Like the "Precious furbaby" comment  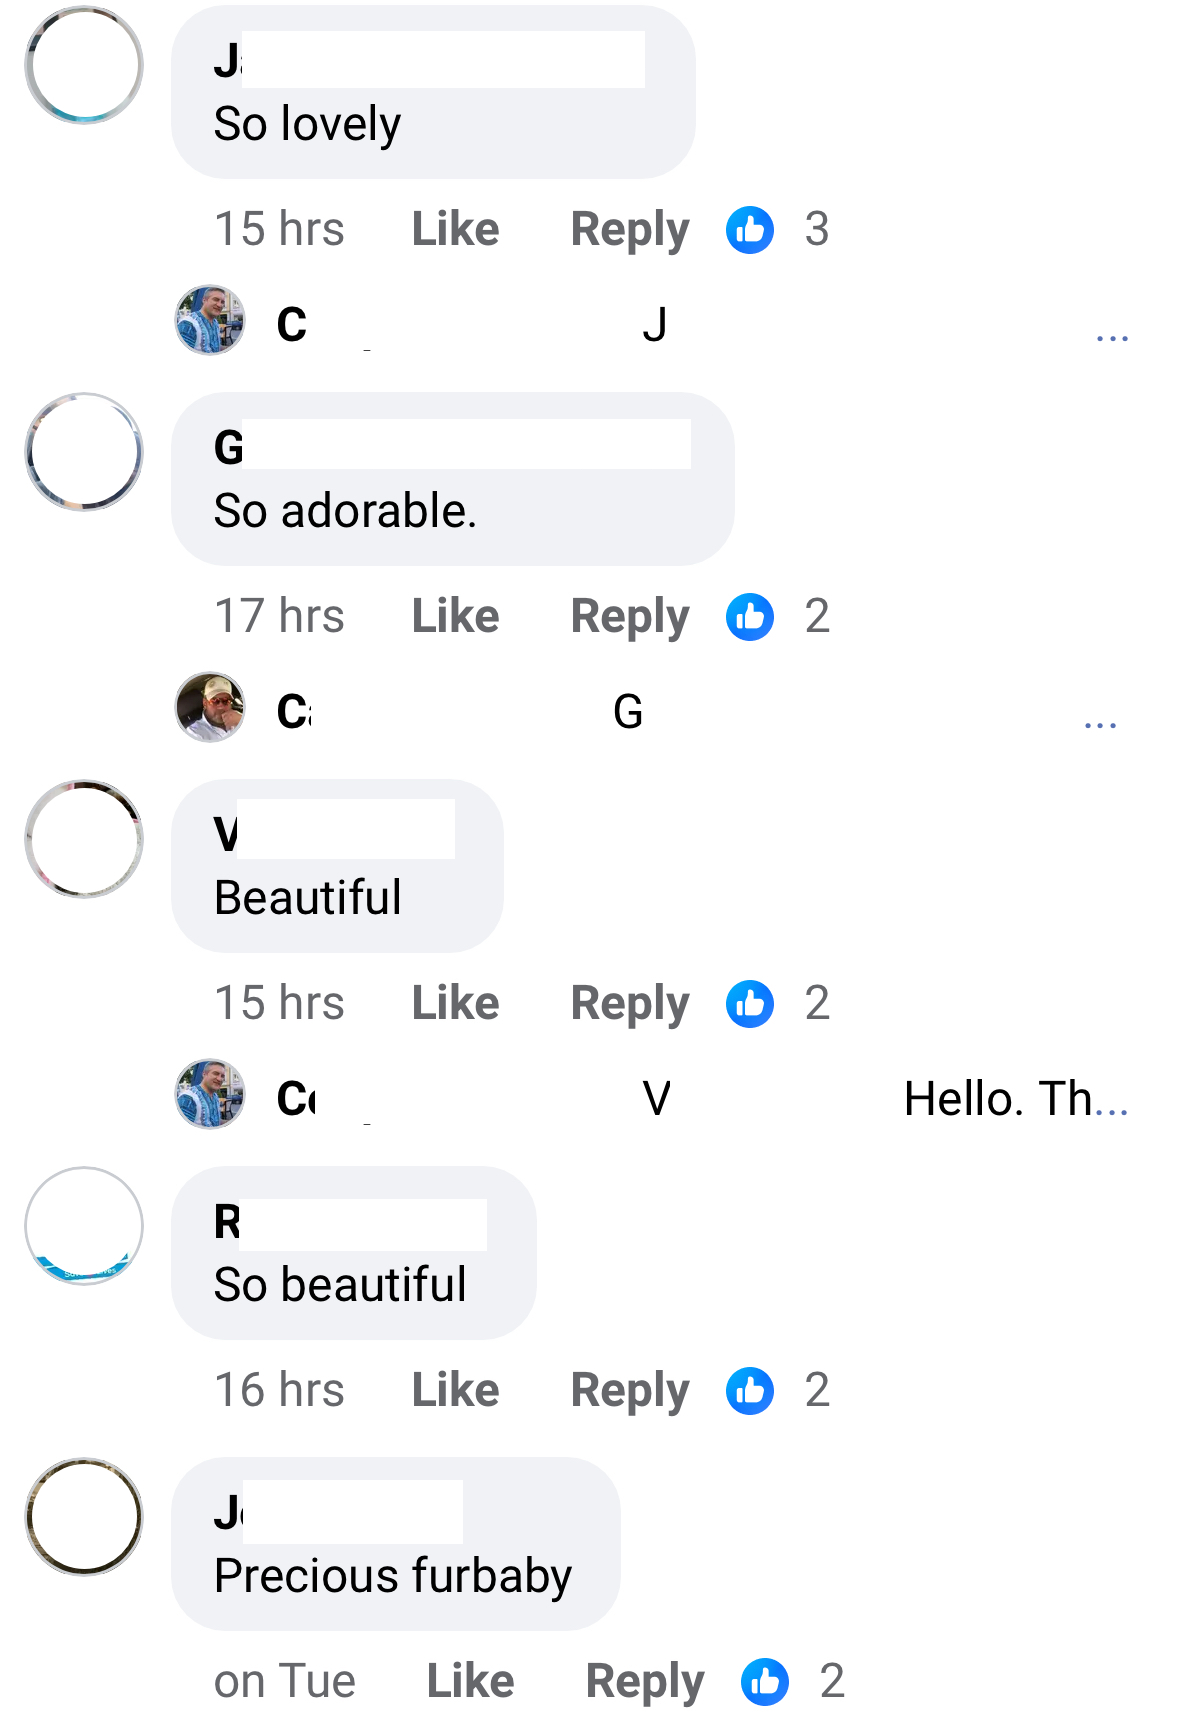tap(470, 1682)
